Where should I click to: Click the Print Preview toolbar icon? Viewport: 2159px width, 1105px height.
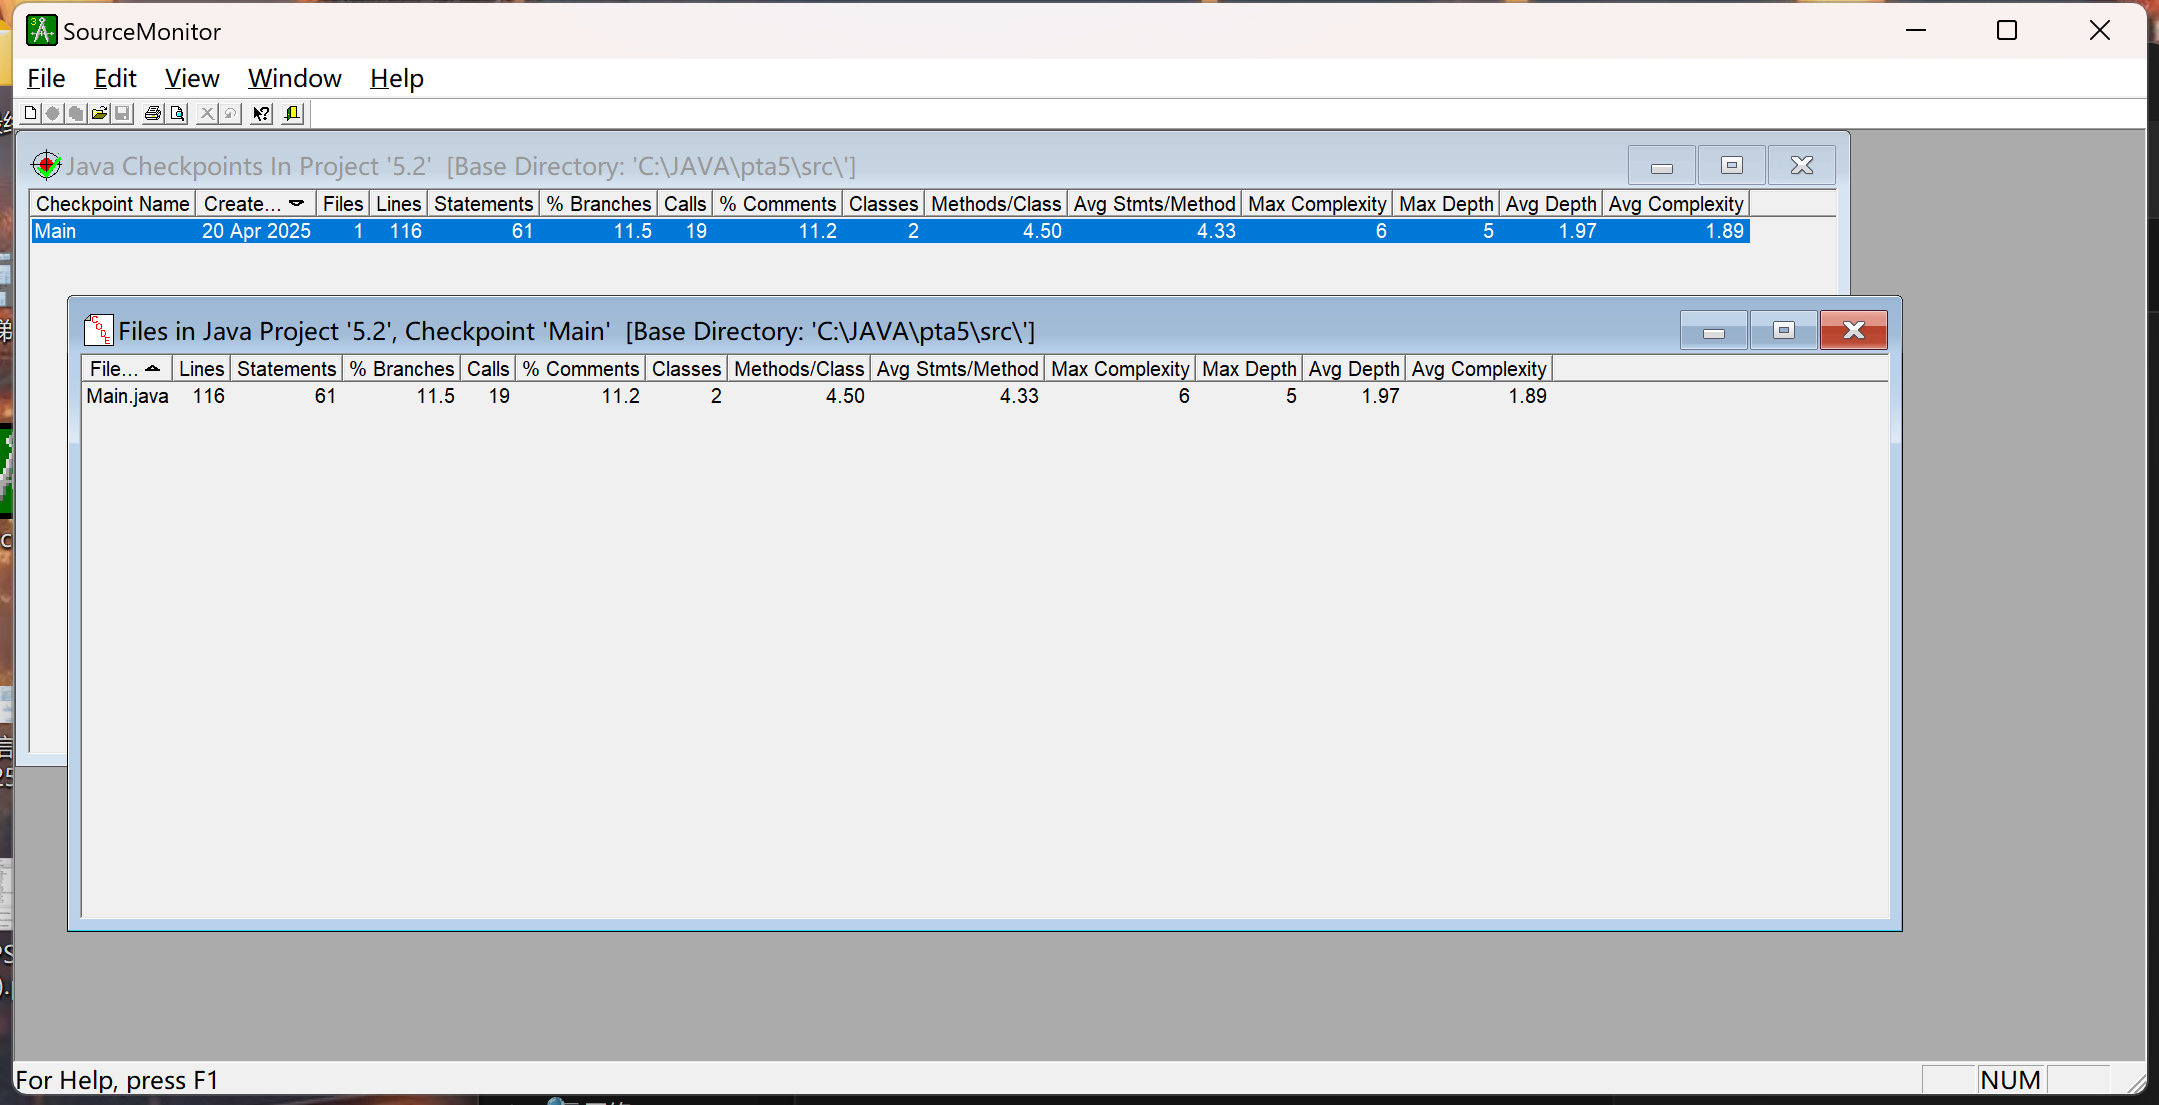[x=177, y=113]
